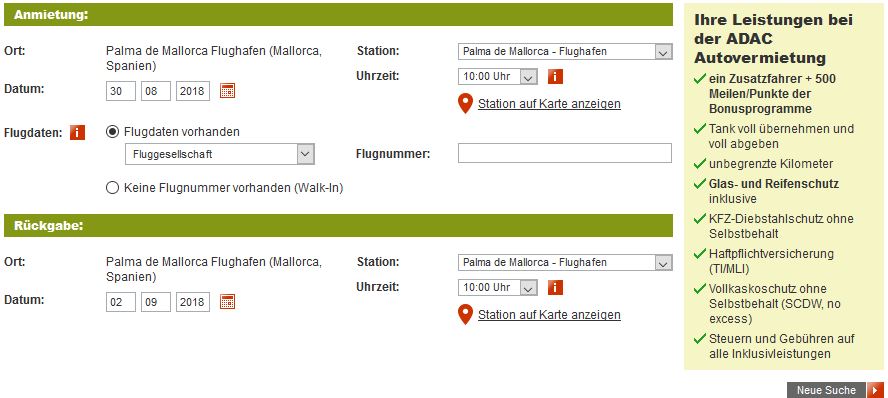Click the info icon next to Flugdaten

tap(78, 132)
